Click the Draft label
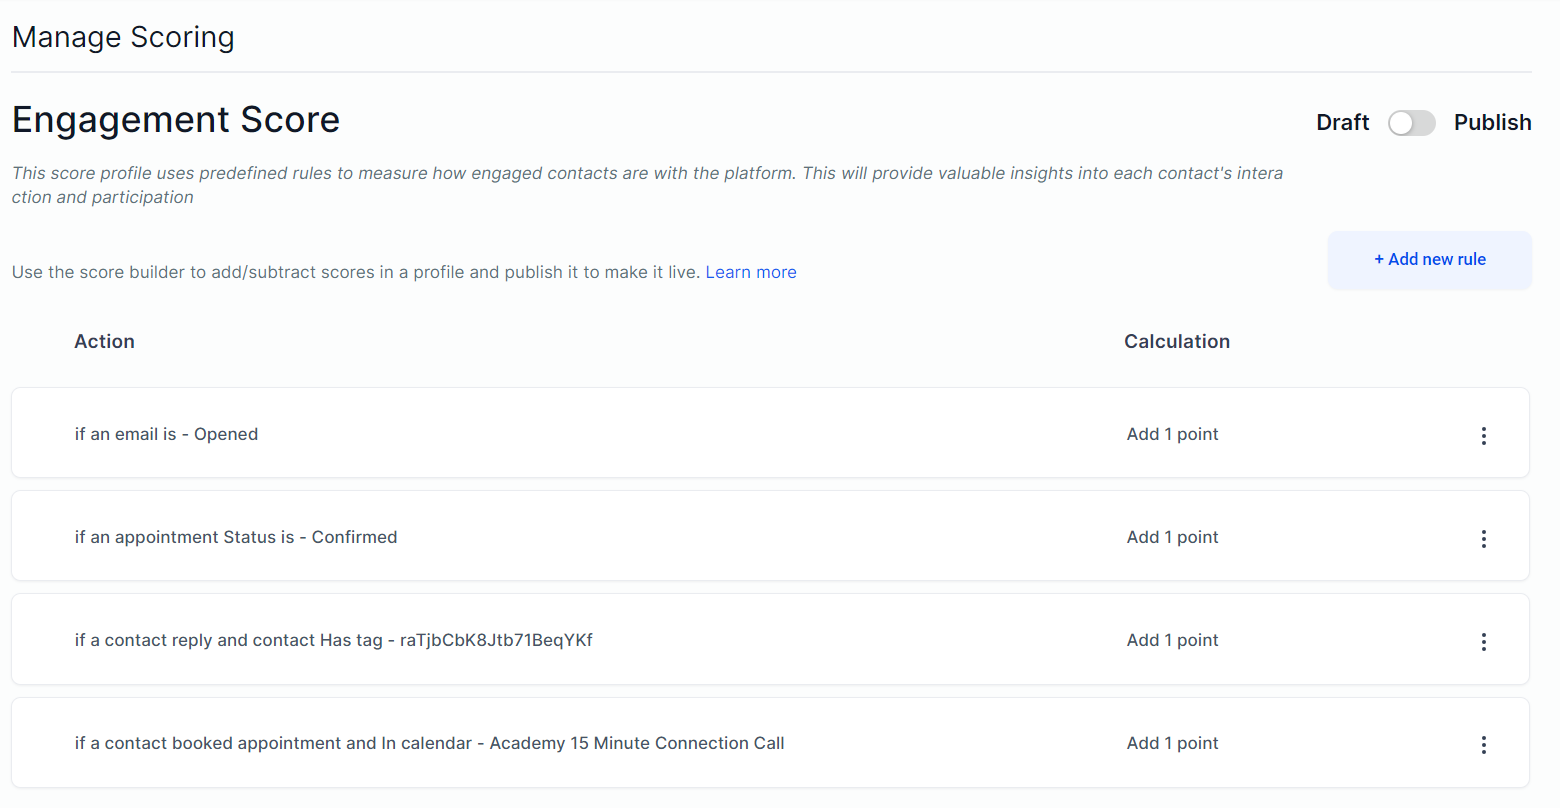The image size is (1560, 808). 1342,123
